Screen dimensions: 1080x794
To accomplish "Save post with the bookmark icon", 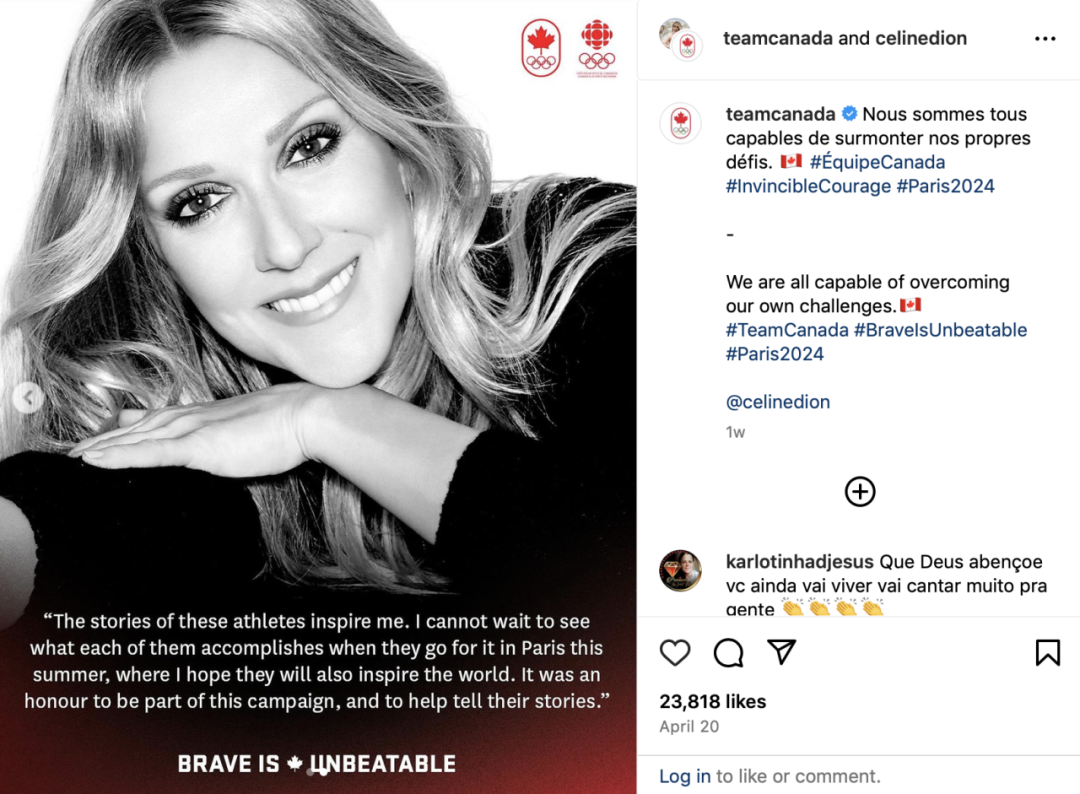I will point(1048,652).
